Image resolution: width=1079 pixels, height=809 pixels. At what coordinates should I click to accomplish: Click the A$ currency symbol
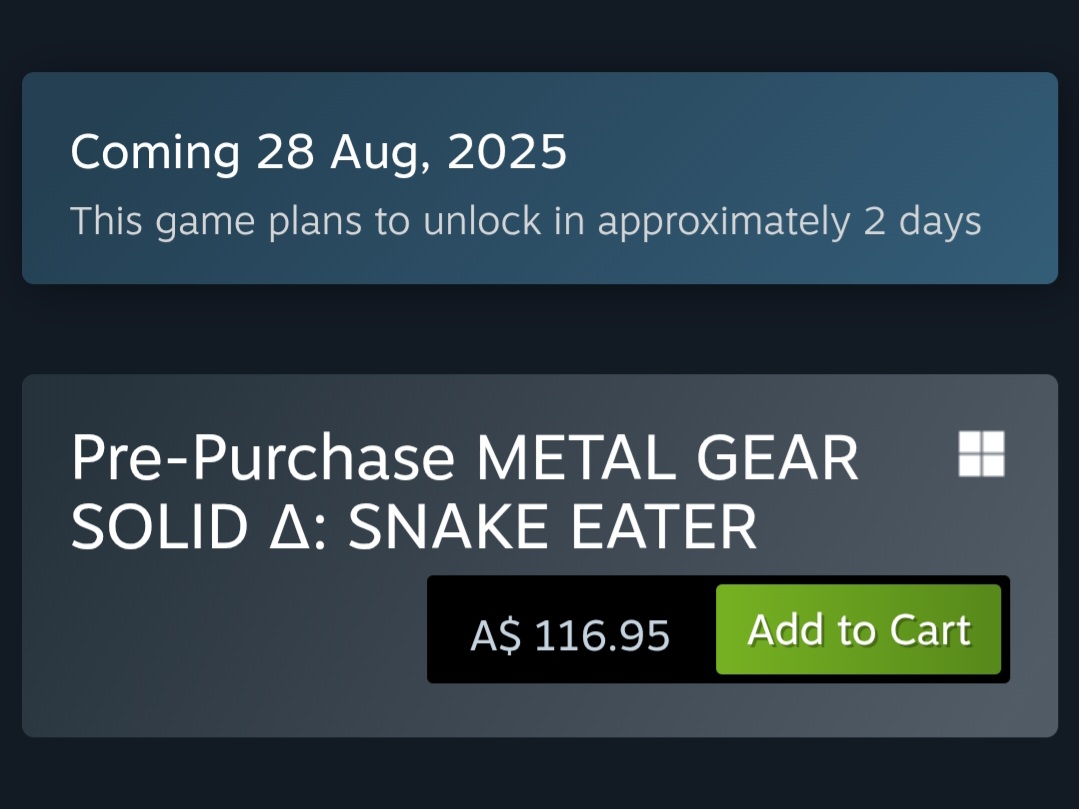(x=496, y=635)
